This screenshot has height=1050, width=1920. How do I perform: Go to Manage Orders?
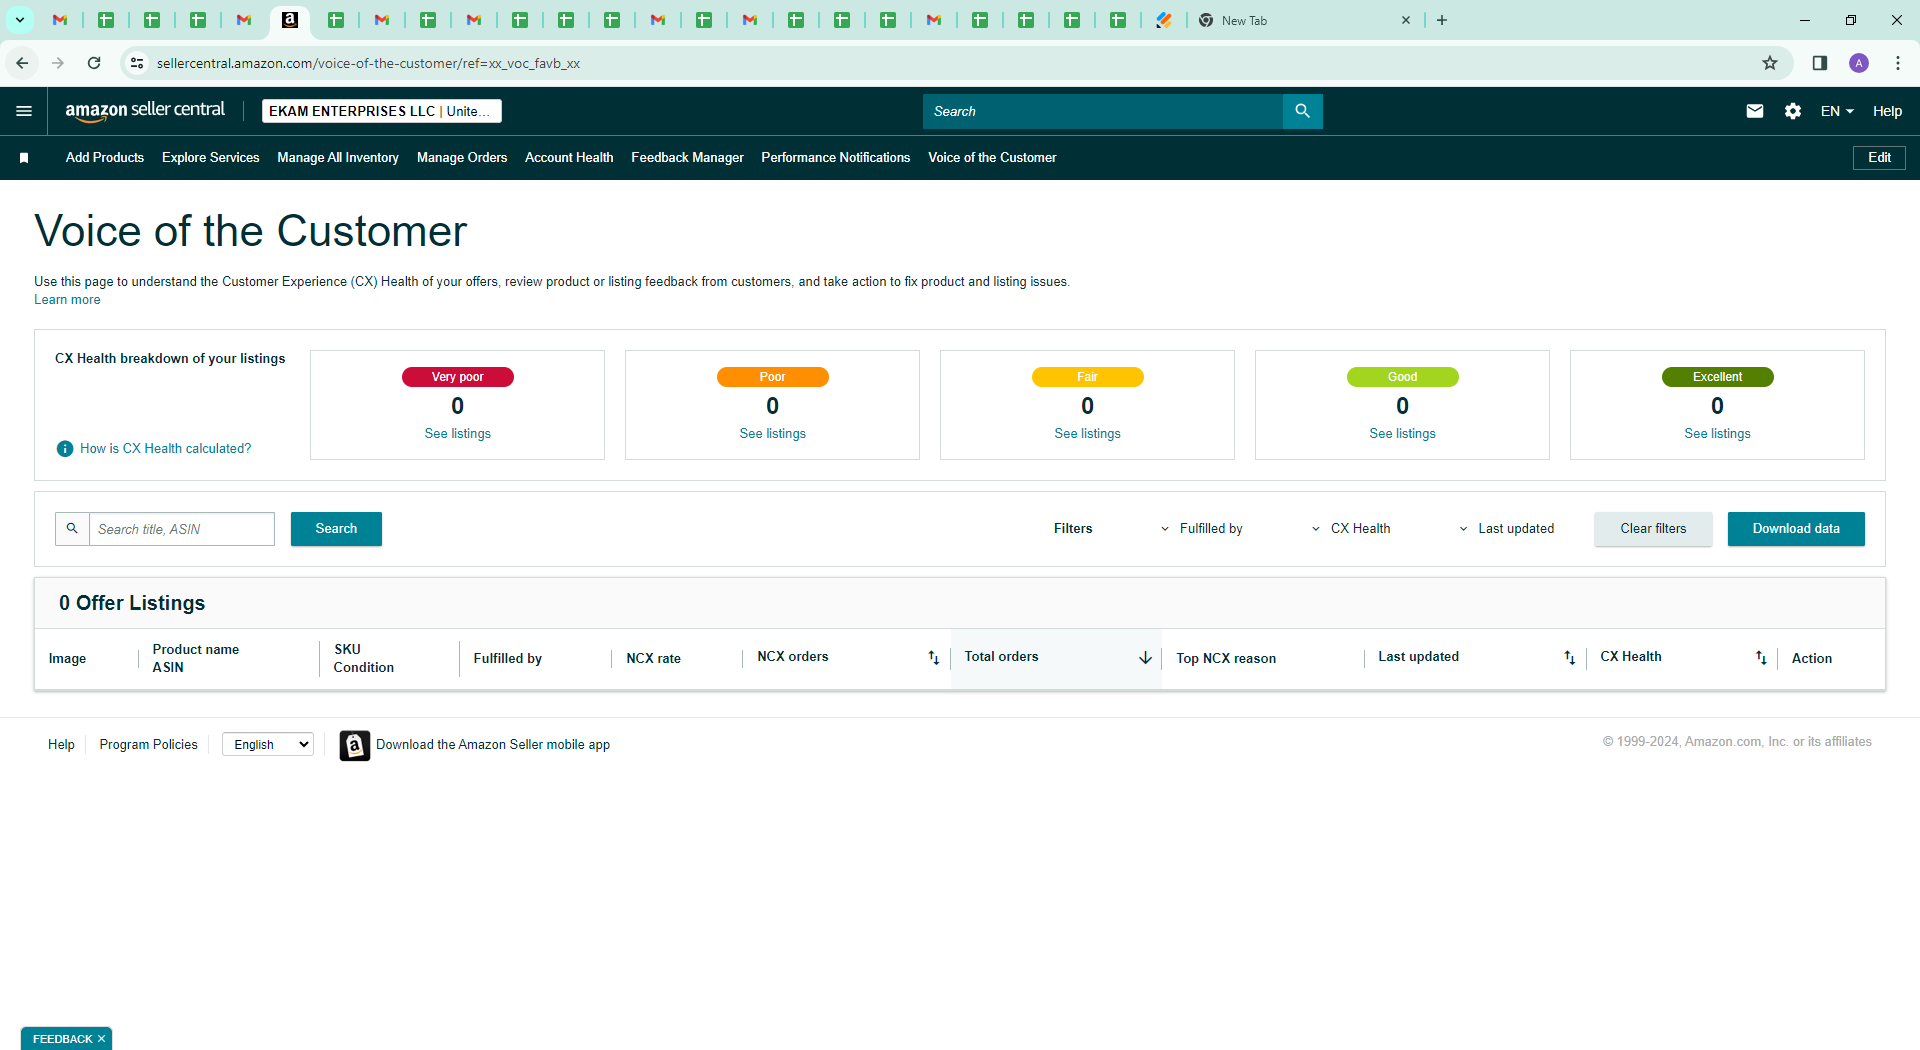(x=462, y=158)
